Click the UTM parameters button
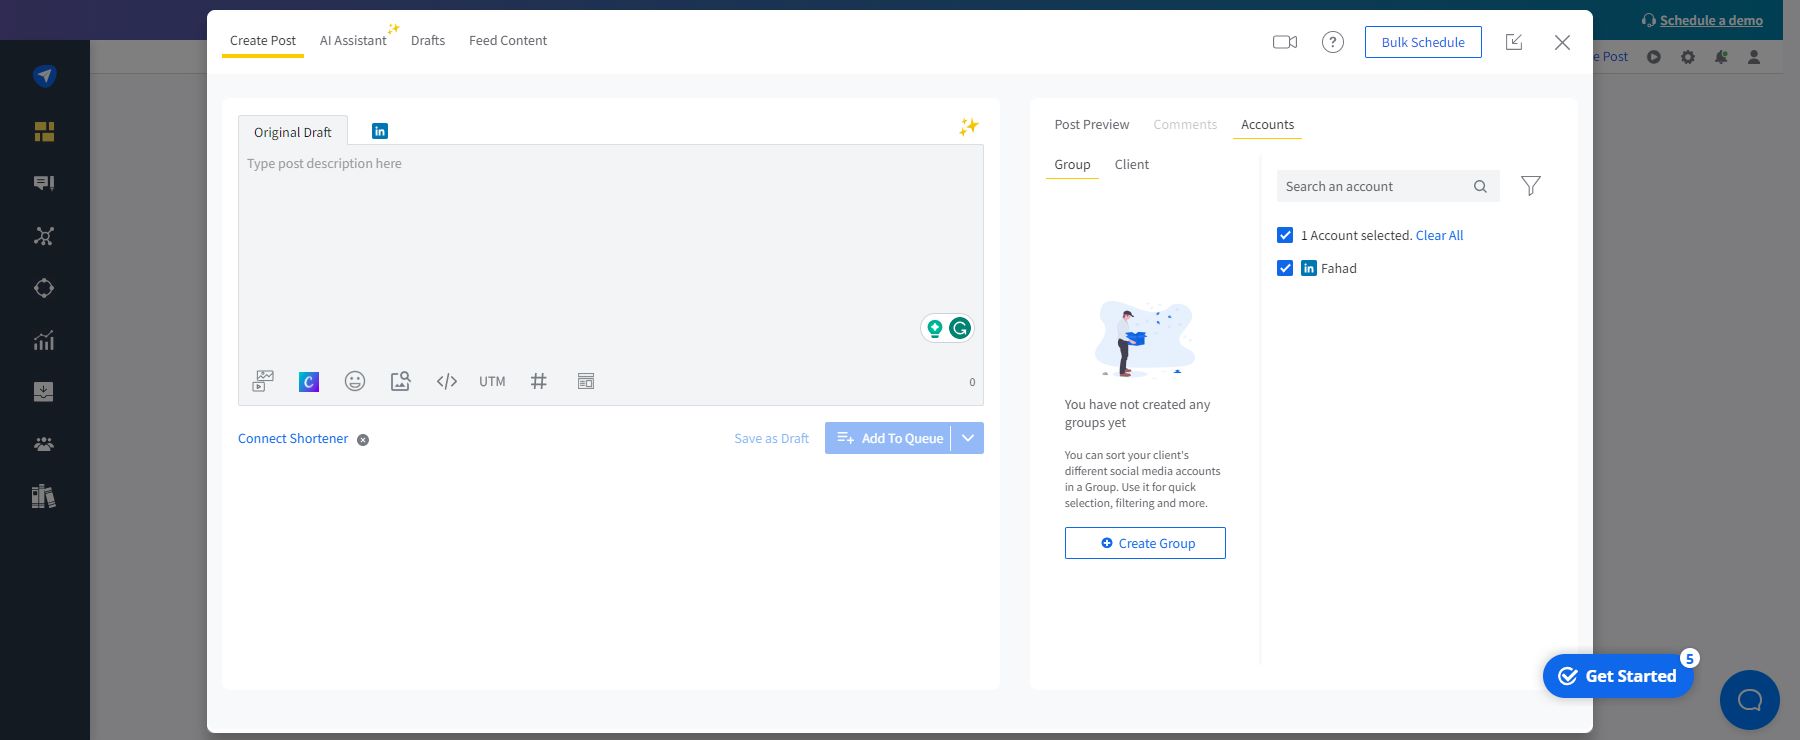The image size is (1800, 740). click(492, 381)
